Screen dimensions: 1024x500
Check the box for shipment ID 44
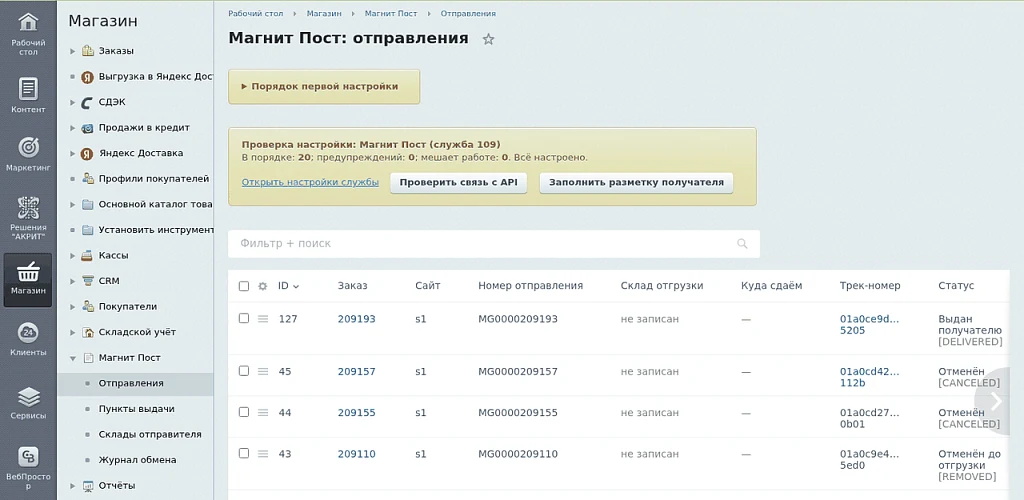pyautogui.click(x=244, y=412)
